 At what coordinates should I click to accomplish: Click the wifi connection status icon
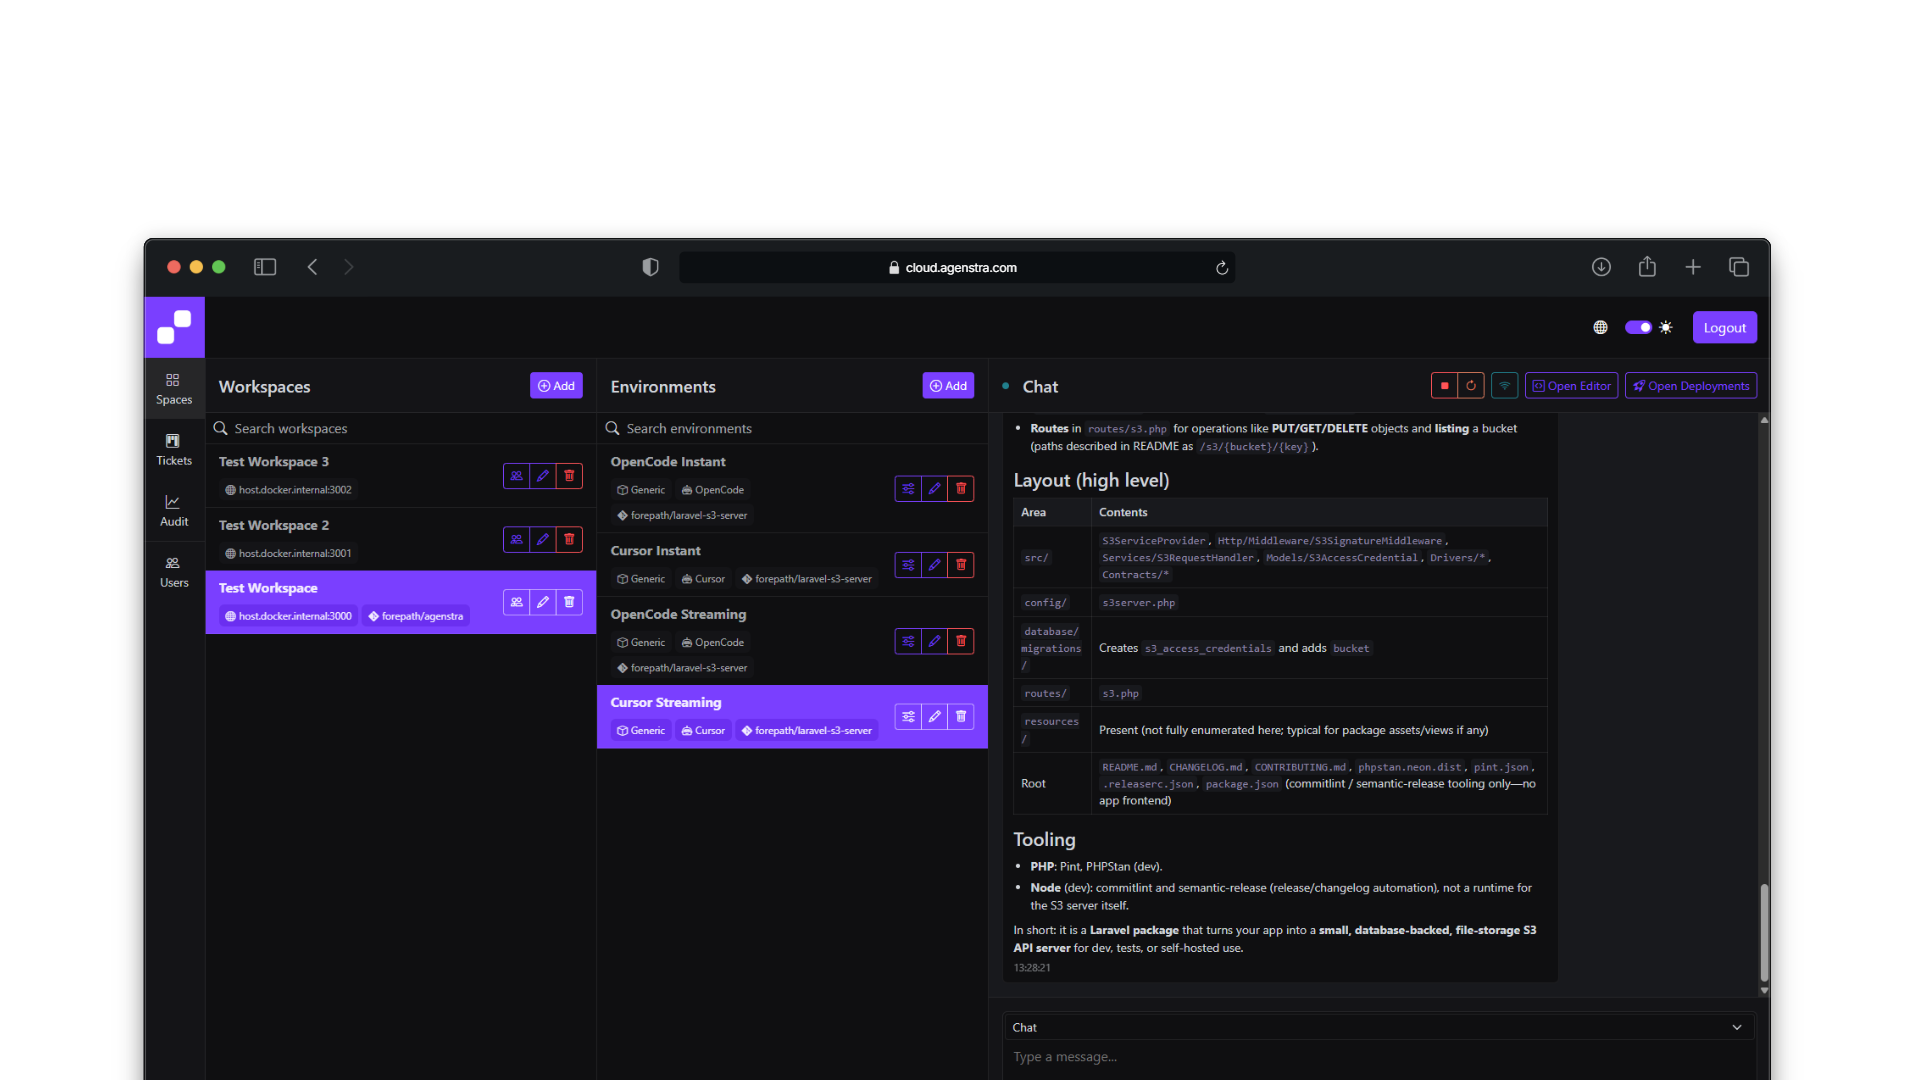coord(1504,386)
